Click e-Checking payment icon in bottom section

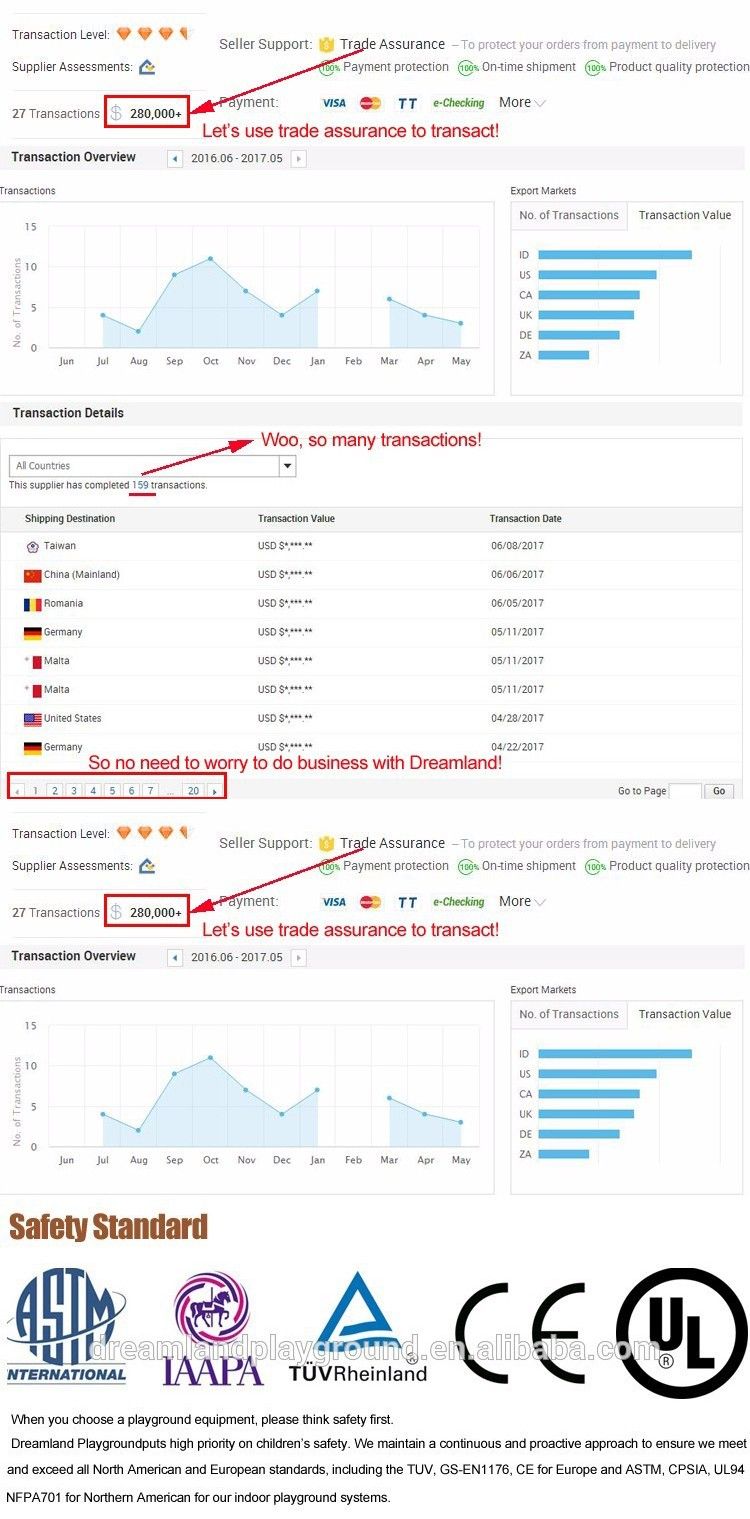[458, 902]
